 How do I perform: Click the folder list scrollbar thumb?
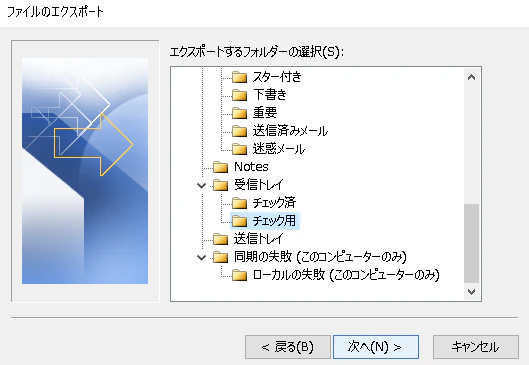coord(472,243)
